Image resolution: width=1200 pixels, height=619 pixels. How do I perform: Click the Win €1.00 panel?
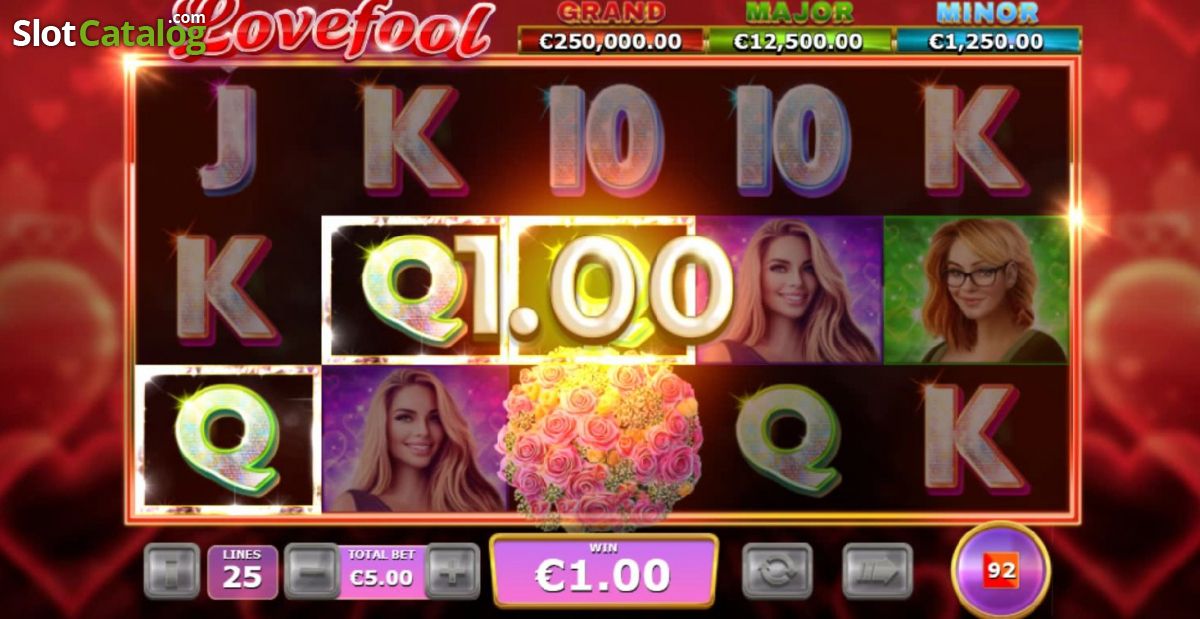coord(603,571)
